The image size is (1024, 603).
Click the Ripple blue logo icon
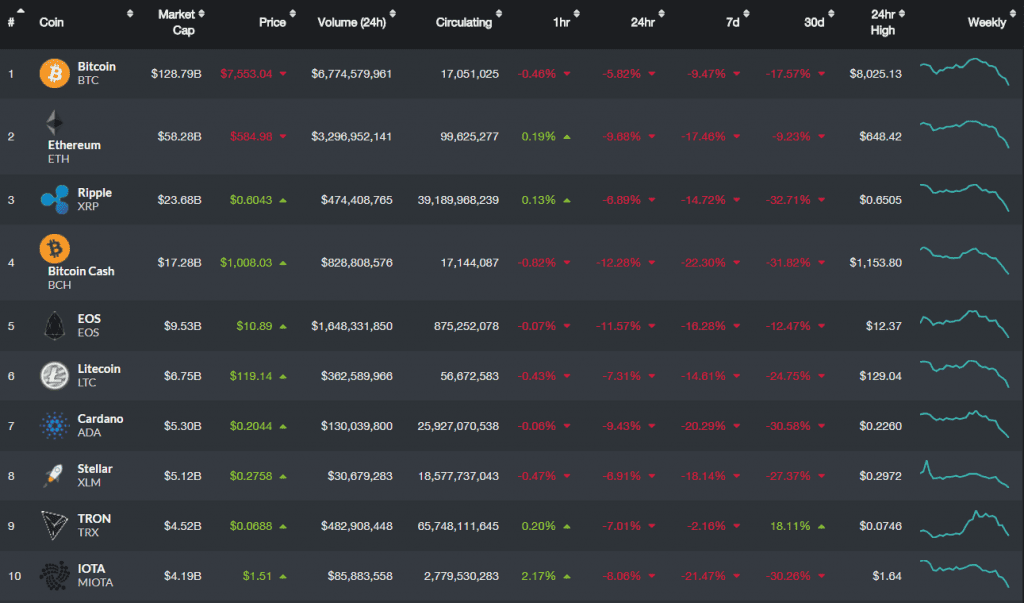click(54, 199)
